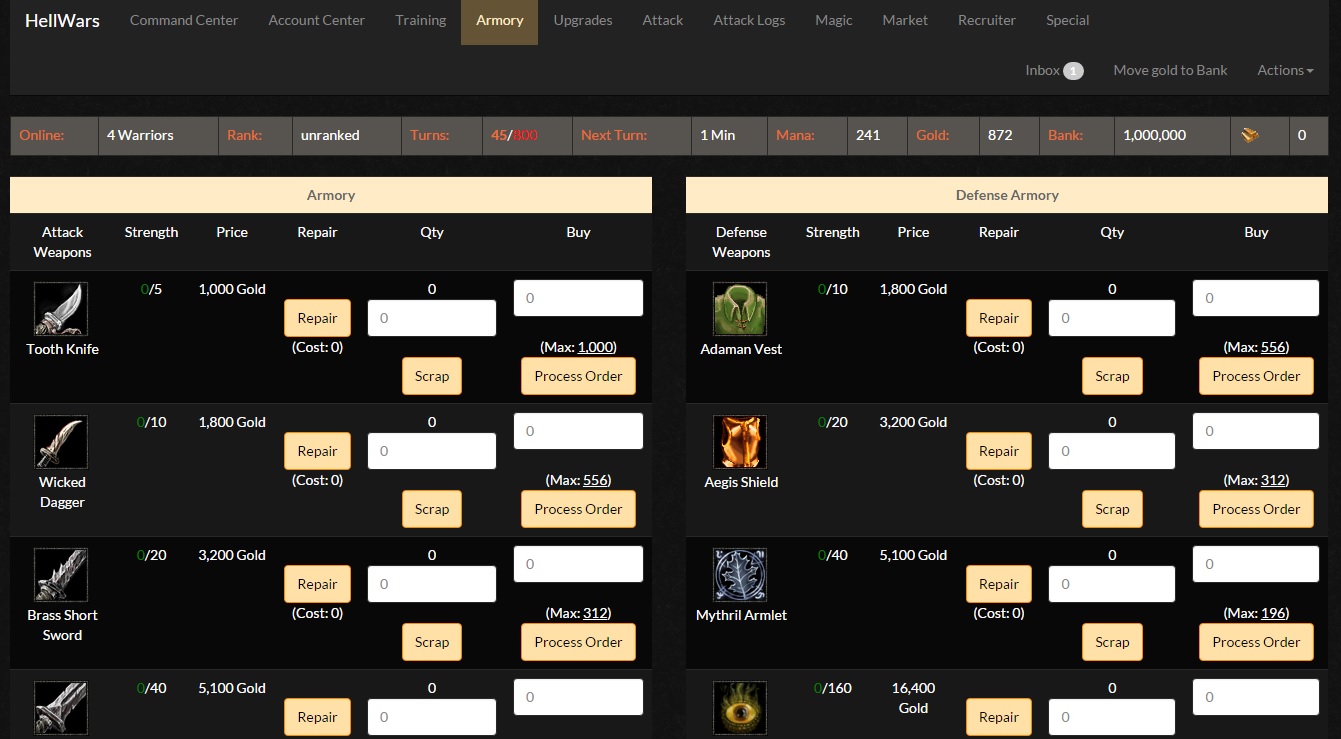Click the Aegis Shield icon
1341x739 pixels.
click(x=740, y=441)
